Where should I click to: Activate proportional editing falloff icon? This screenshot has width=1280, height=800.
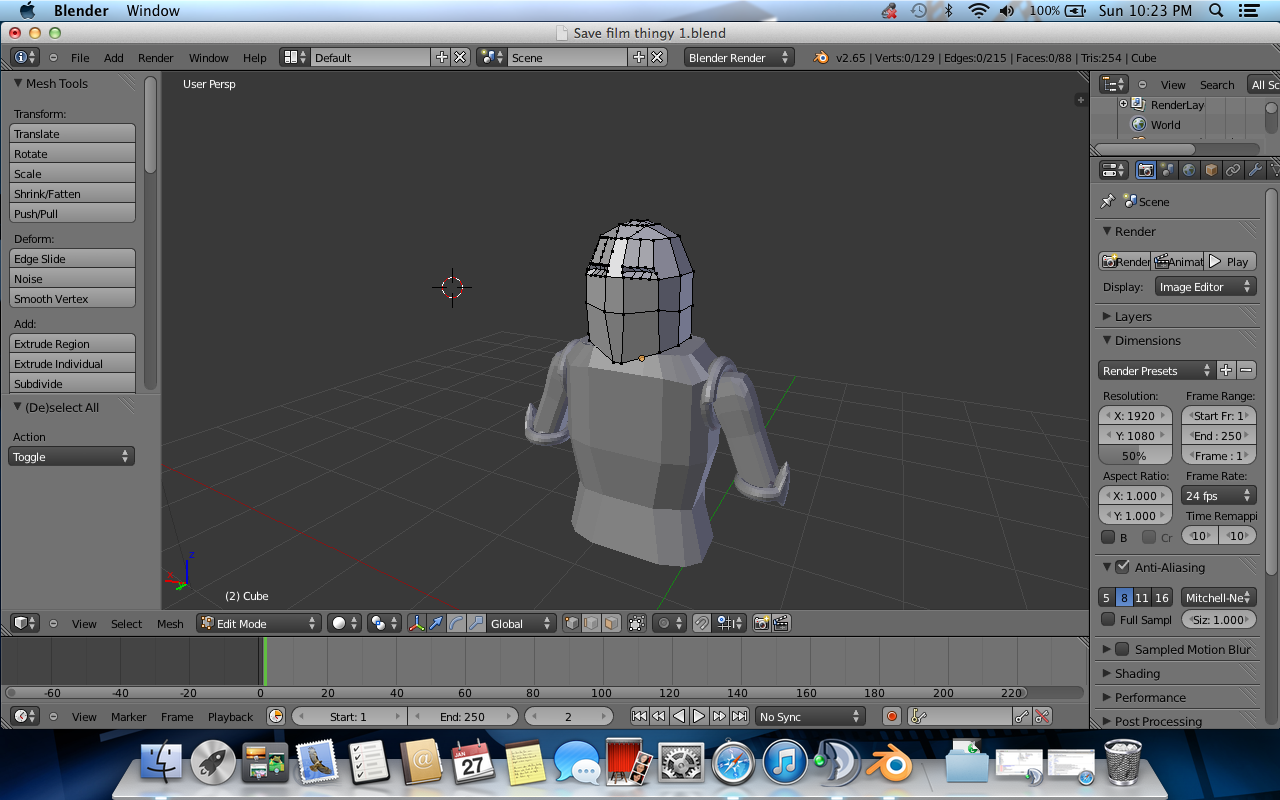[x=663, y=623]
